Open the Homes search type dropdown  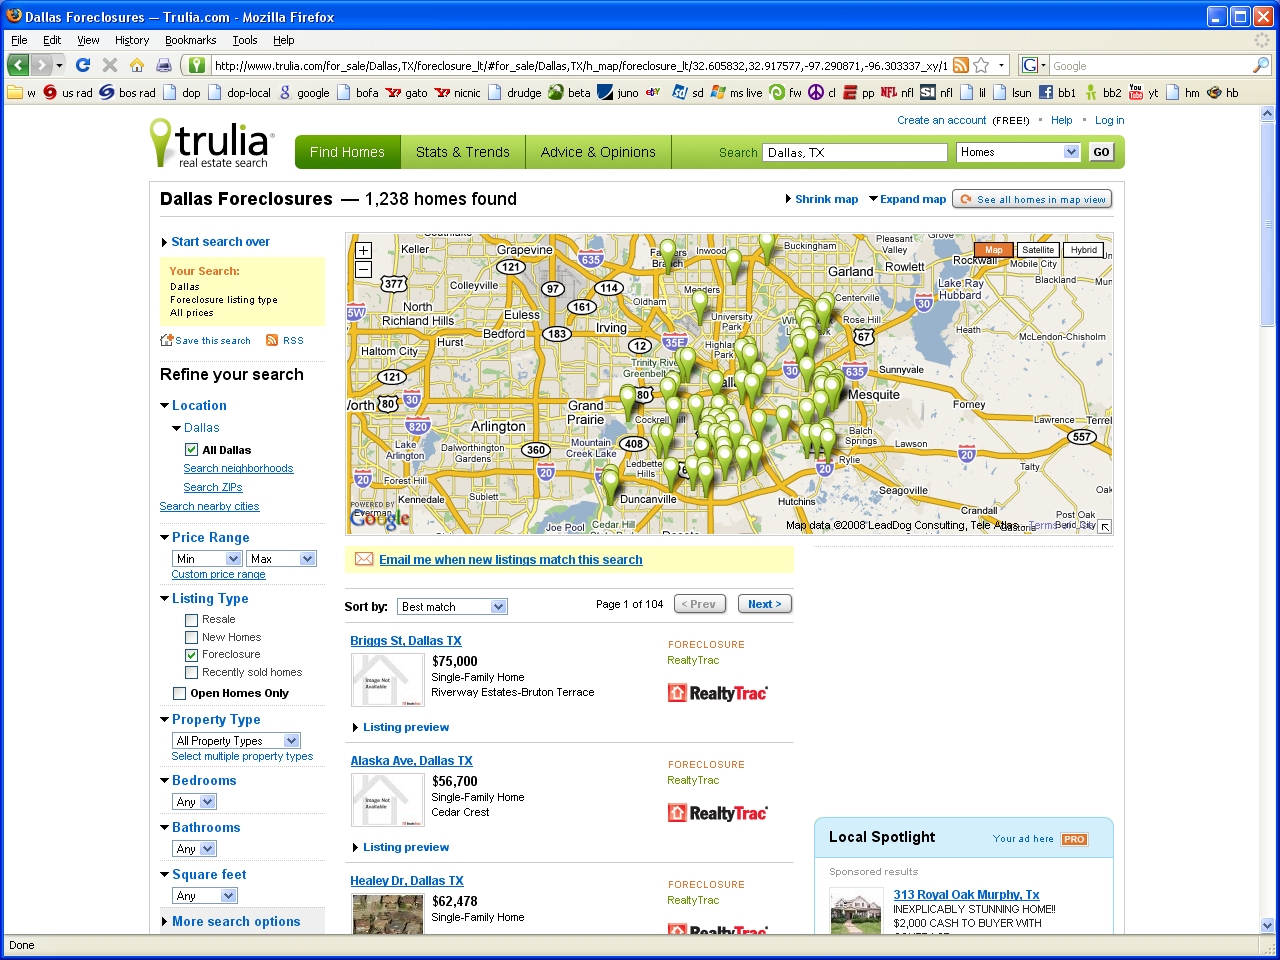click(1018, 152)
